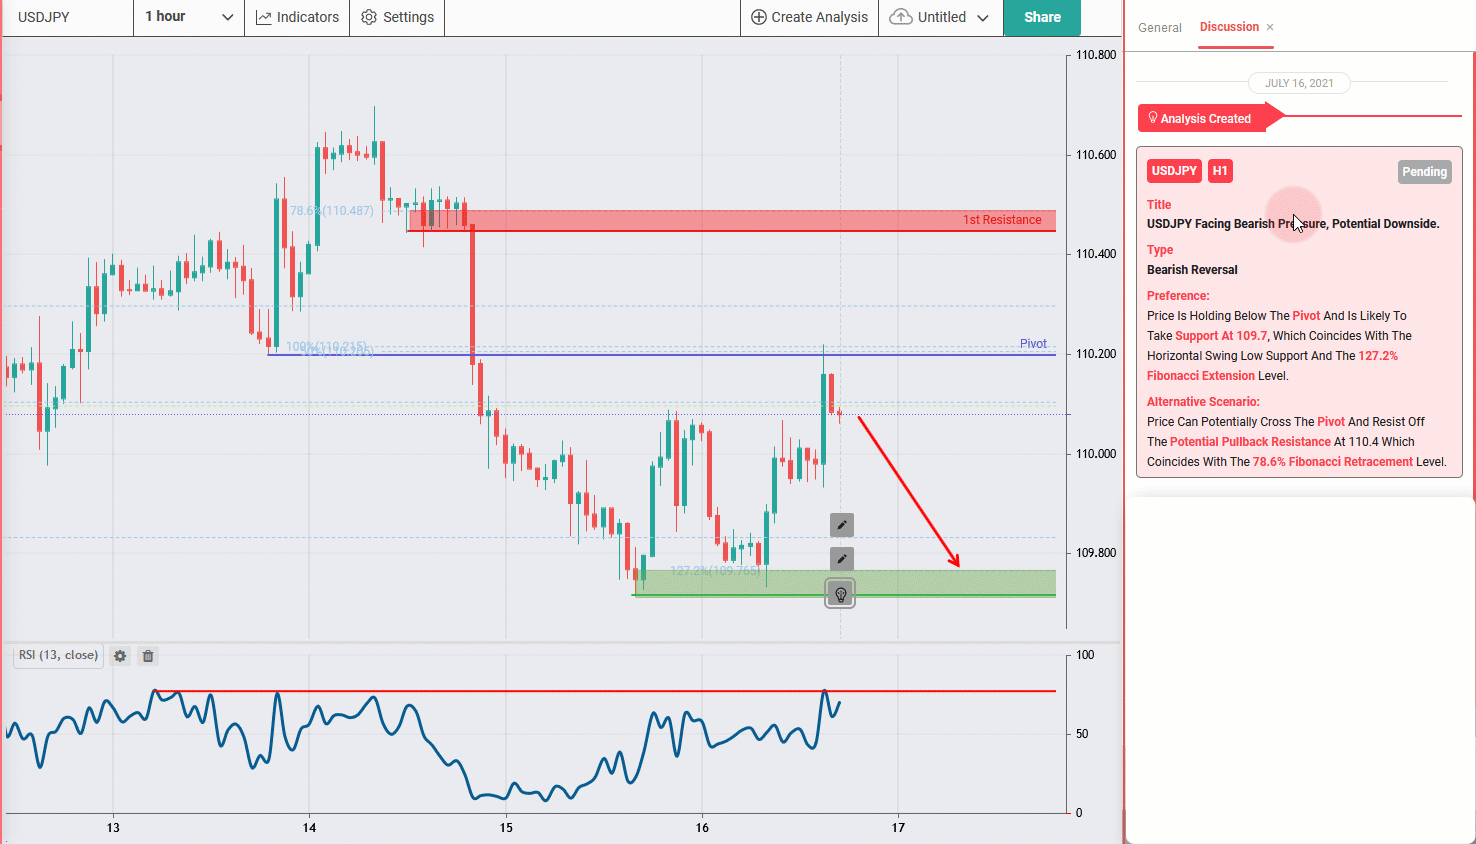Open the Indicators menu

click(297, 17)
